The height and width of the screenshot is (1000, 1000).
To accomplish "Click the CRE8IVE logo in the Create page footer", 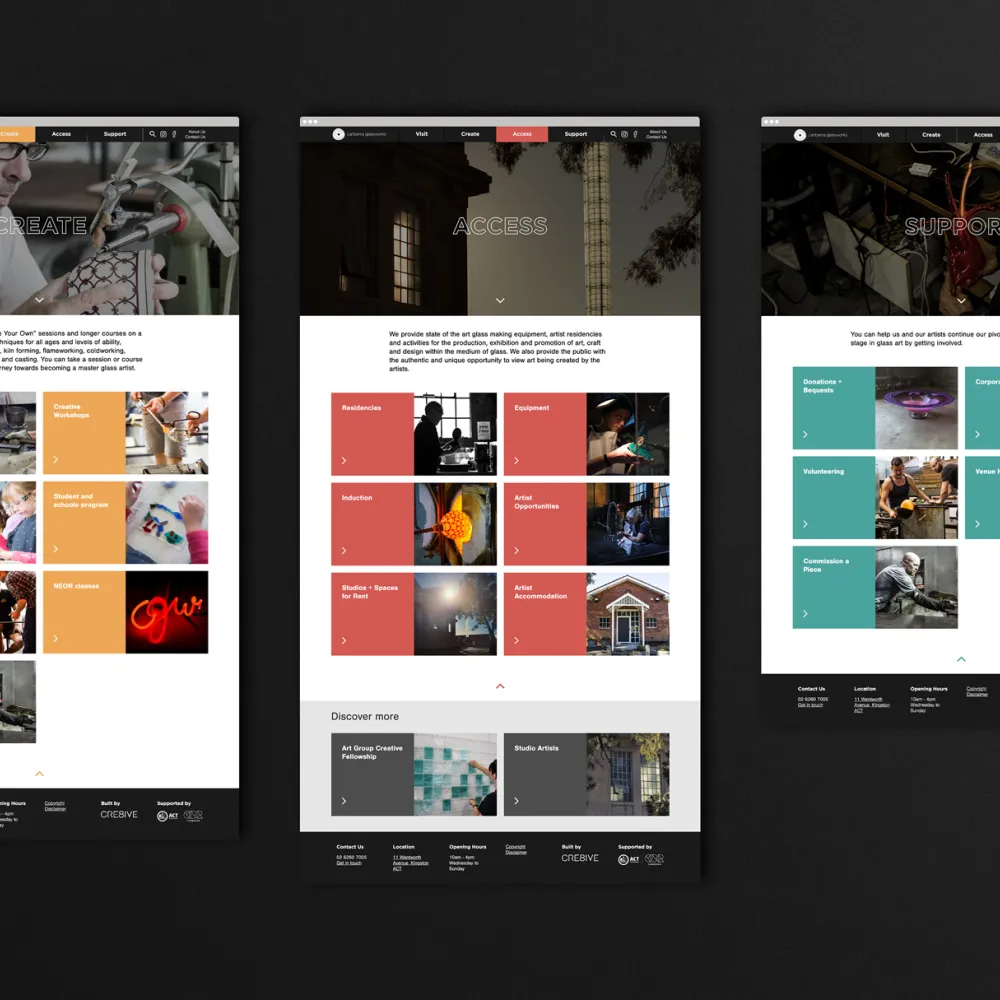I will 119,814.
